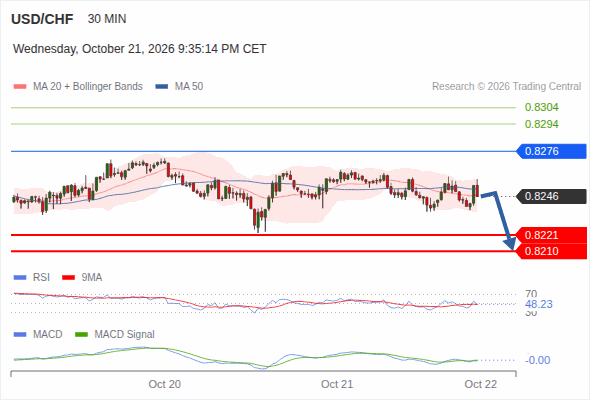
Task: Click the Oct 22 date axis label
Action: (481, 384)
